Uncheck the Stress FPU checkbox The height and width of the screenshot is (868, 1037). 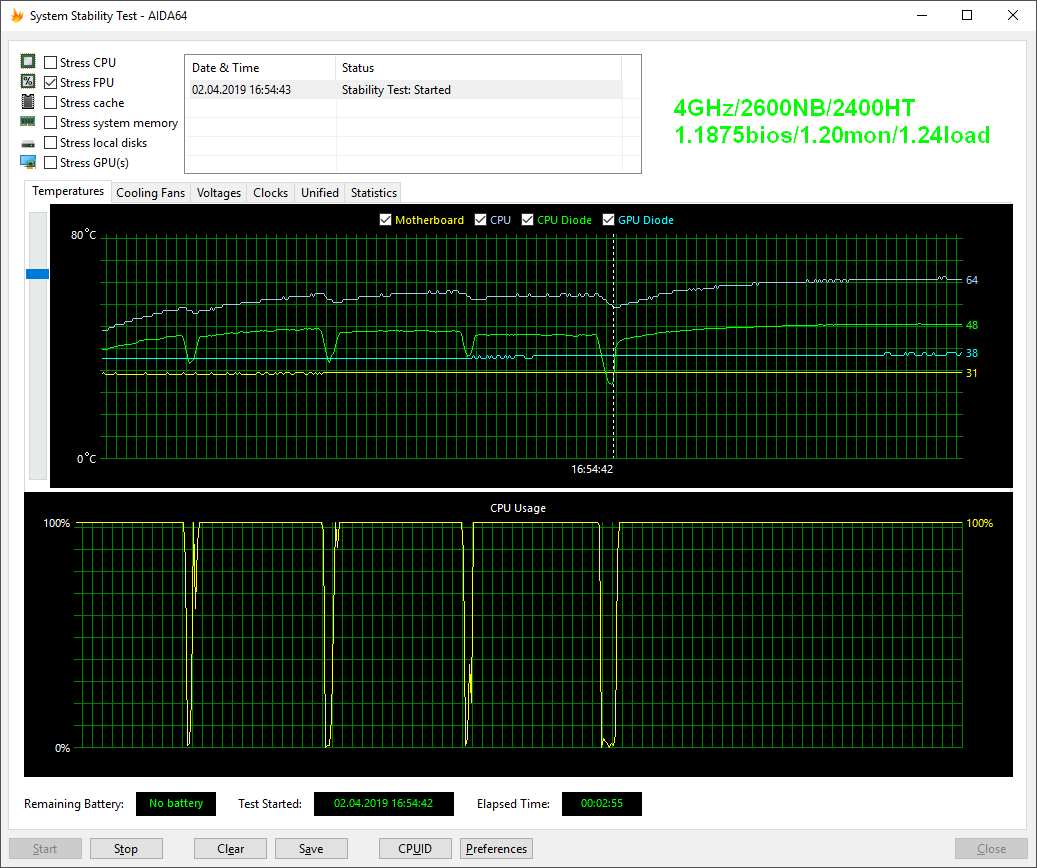point(50,83)
